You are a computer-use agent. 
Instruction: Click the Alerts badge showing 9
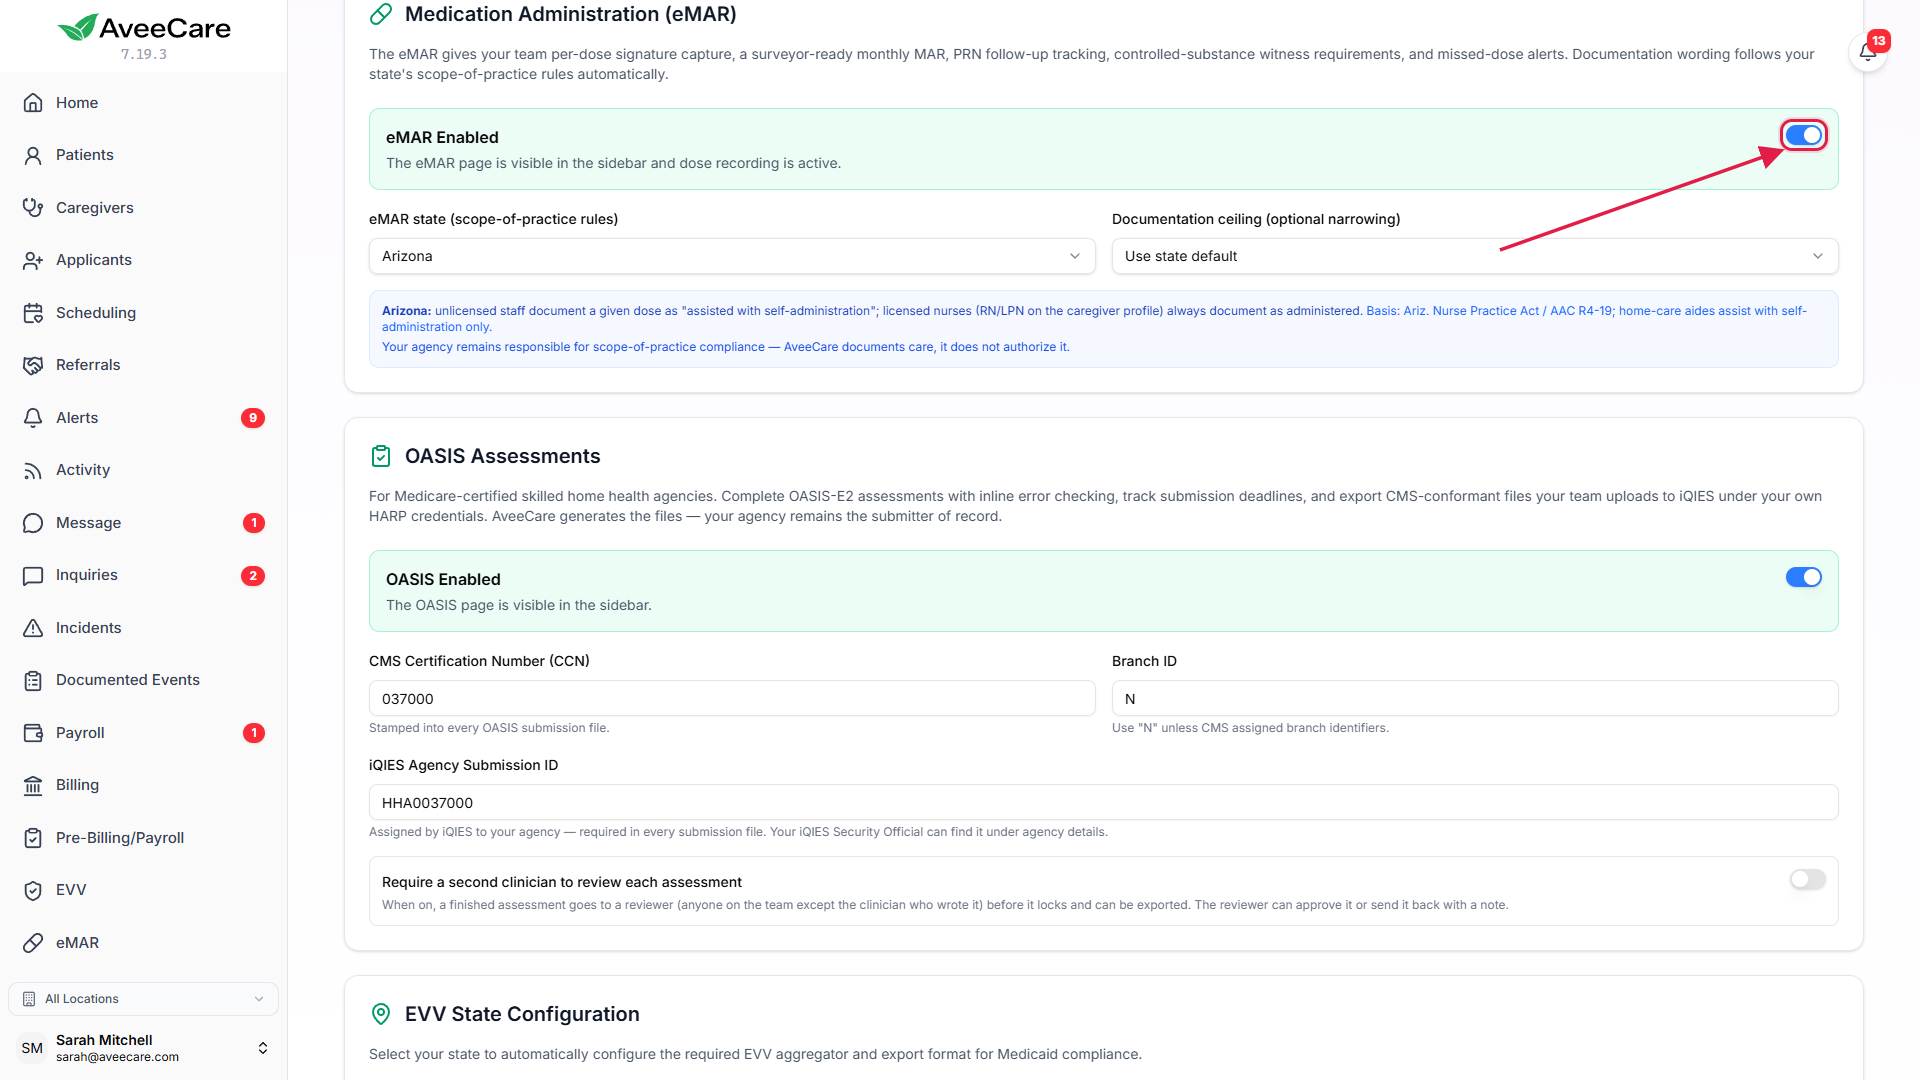pos(253,418)
